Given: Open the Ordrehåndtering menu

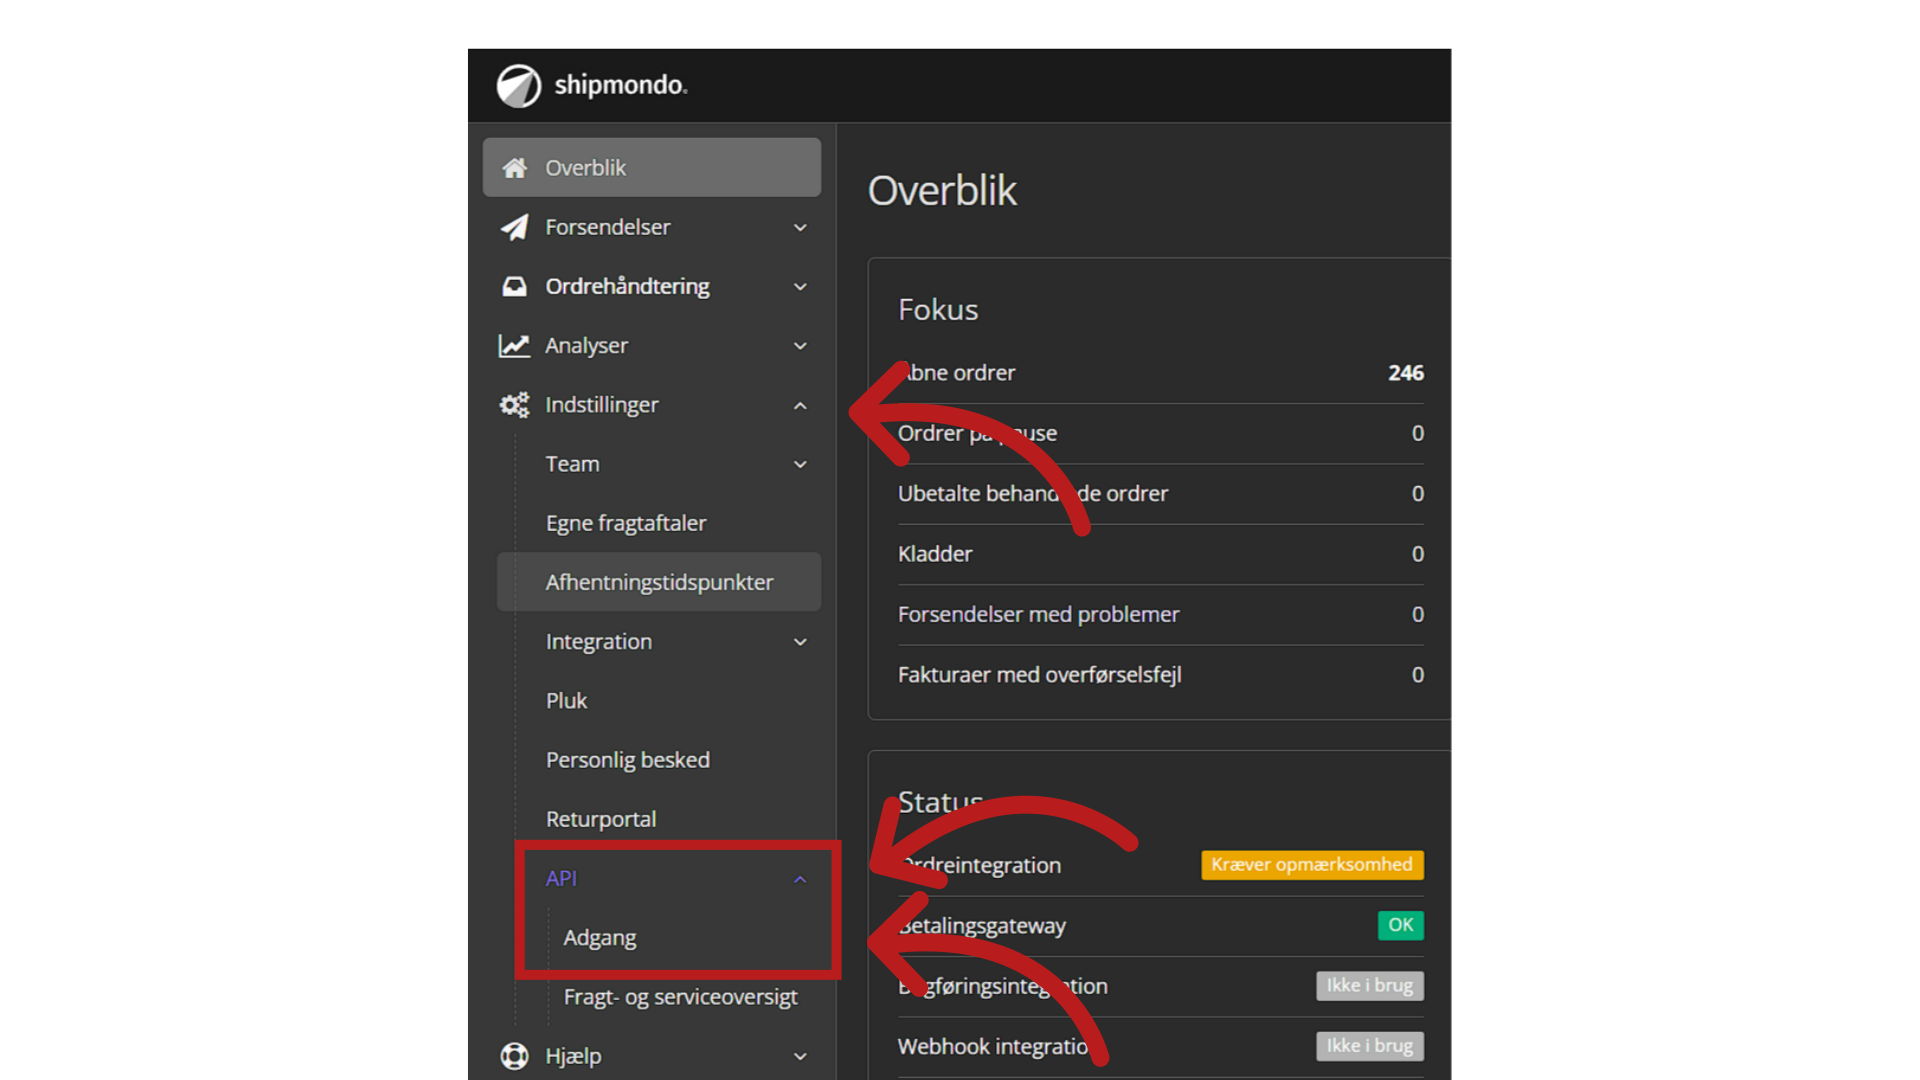Looking at the screenshot, I should tap(652, 287).
